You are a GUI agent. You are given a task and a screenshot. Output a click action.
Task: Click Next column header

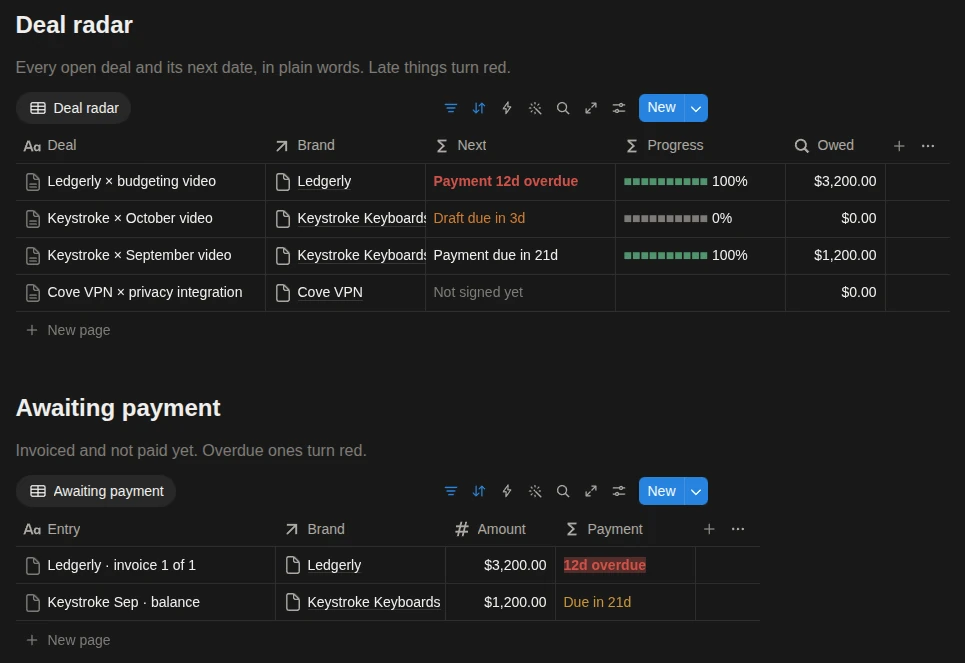coord(521,145)
